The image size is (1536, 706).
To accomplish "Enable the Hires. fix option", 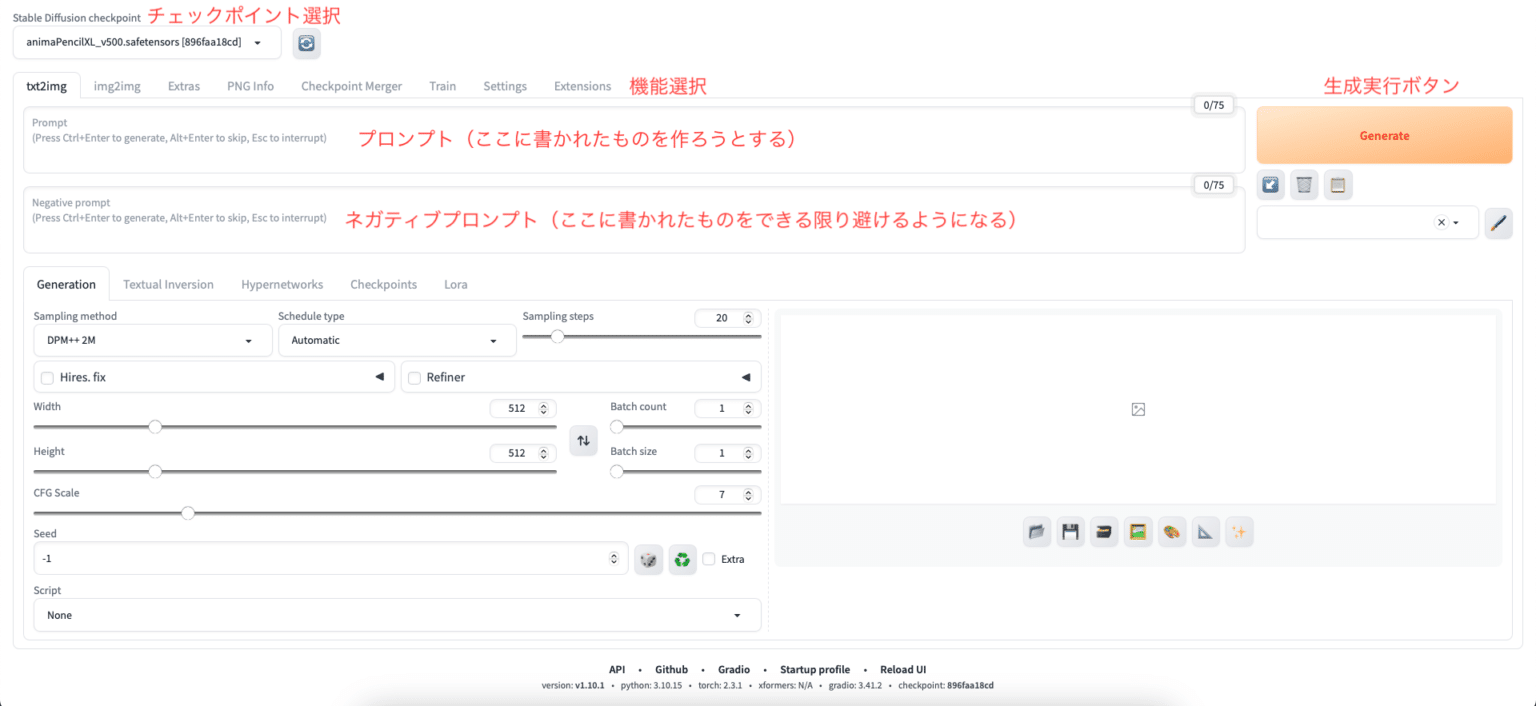I will (x=46, y=377).
